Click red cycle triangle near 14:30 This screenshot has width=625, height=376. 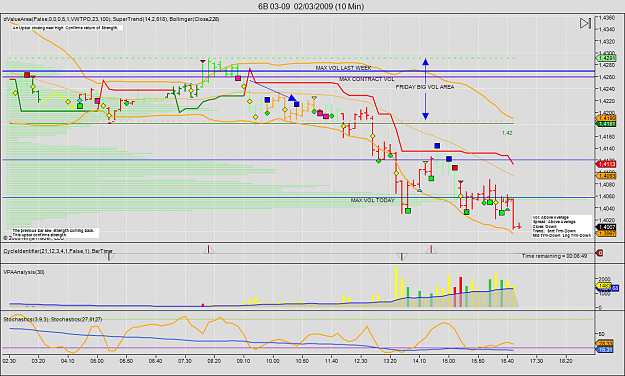[431, 250]
